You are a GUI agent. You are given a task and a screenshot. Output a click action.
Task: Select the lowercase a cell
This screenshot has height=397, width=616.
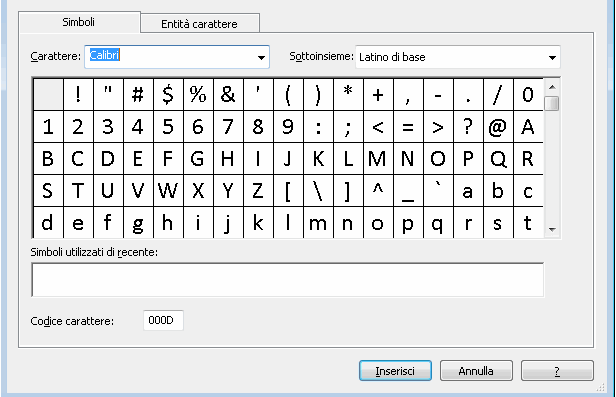pos(468,191)
